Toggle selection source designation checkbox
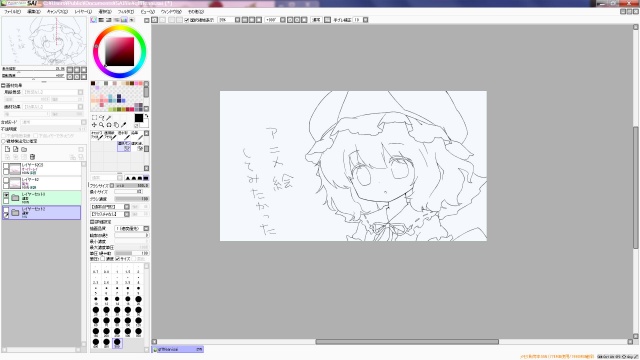This screenshot has height=360, width=640. tap(4, 141)
